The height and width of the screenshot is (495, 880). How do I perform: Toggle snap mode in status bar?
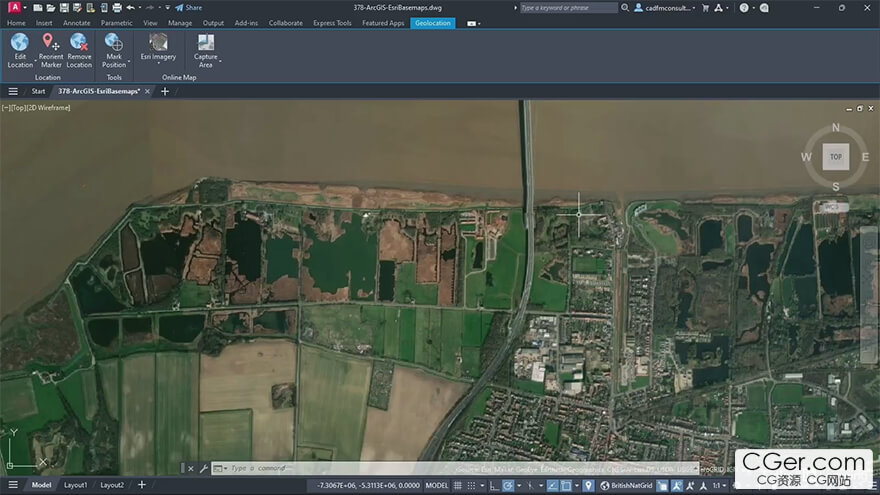471,485
